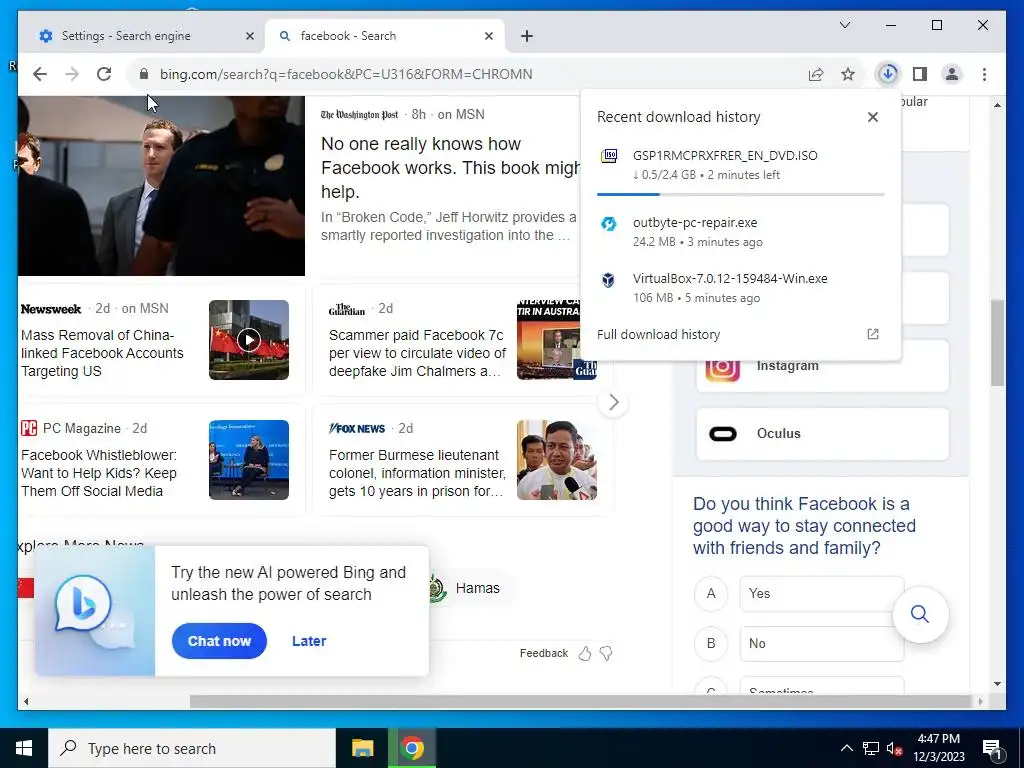
Task: Share this page via share icon
Action: click(816, 74)
